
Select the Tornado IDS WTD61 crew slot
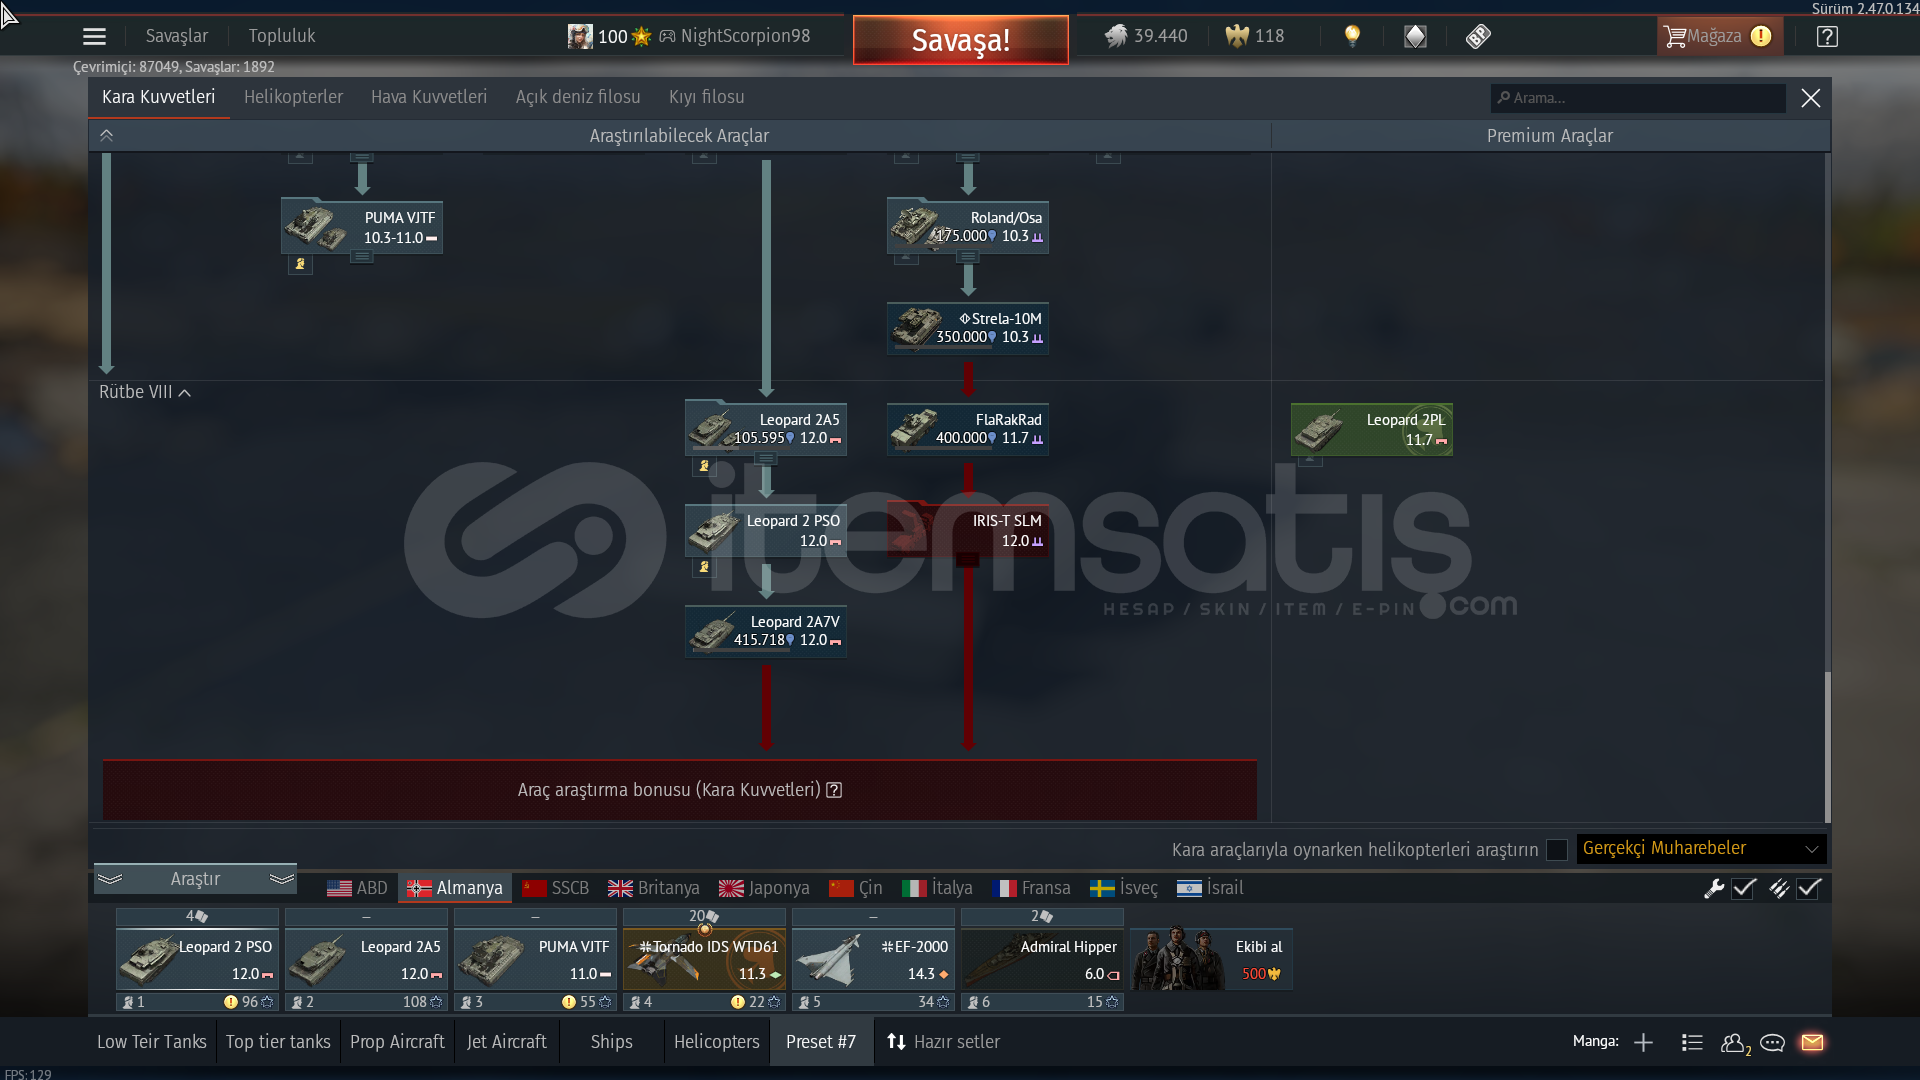704,959
